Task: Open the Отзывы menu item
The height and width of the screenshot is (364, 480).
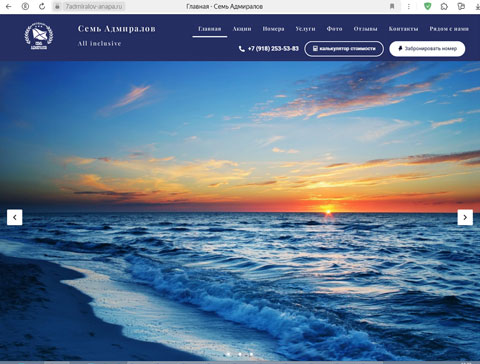Action: tap(366, 29)
